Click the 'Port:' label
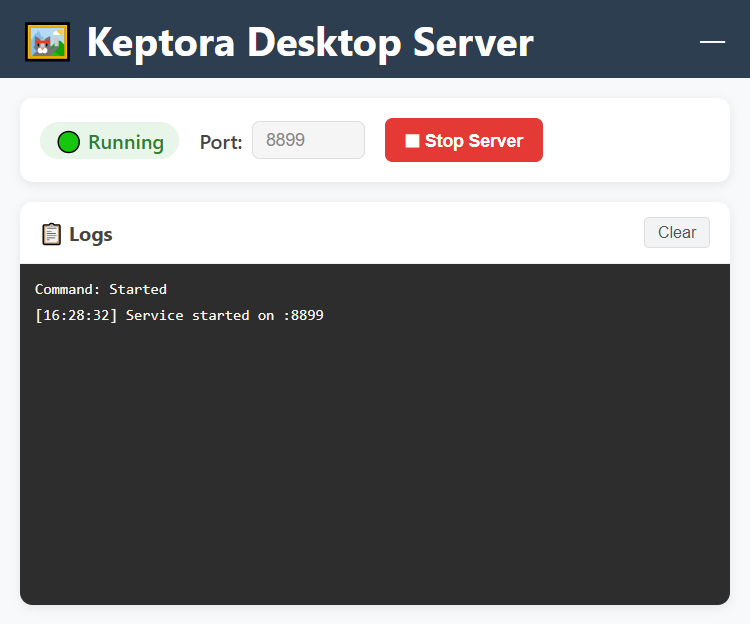The image size is (750, 624). point(221,142)
